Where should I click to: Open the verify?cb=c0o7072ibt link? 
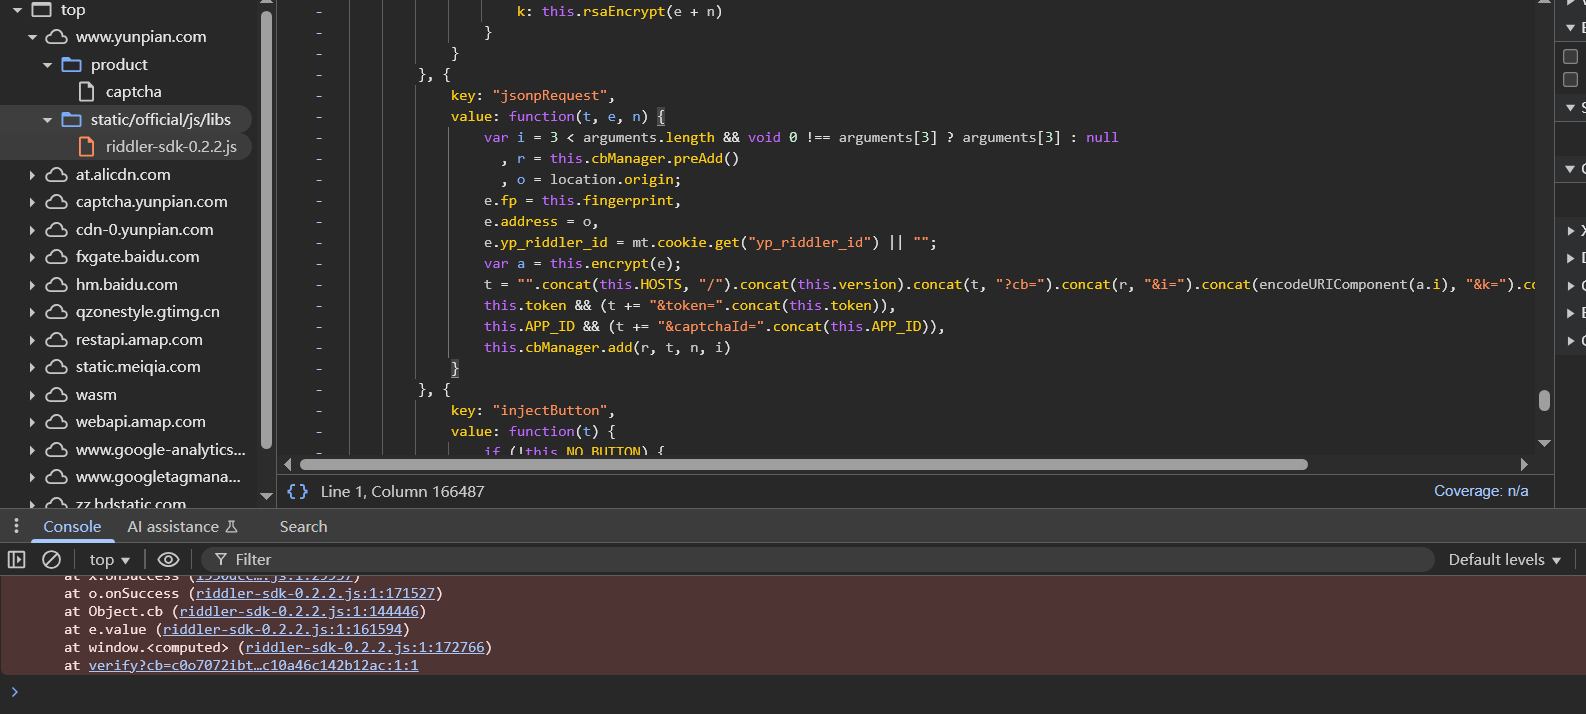coord(253,665)
